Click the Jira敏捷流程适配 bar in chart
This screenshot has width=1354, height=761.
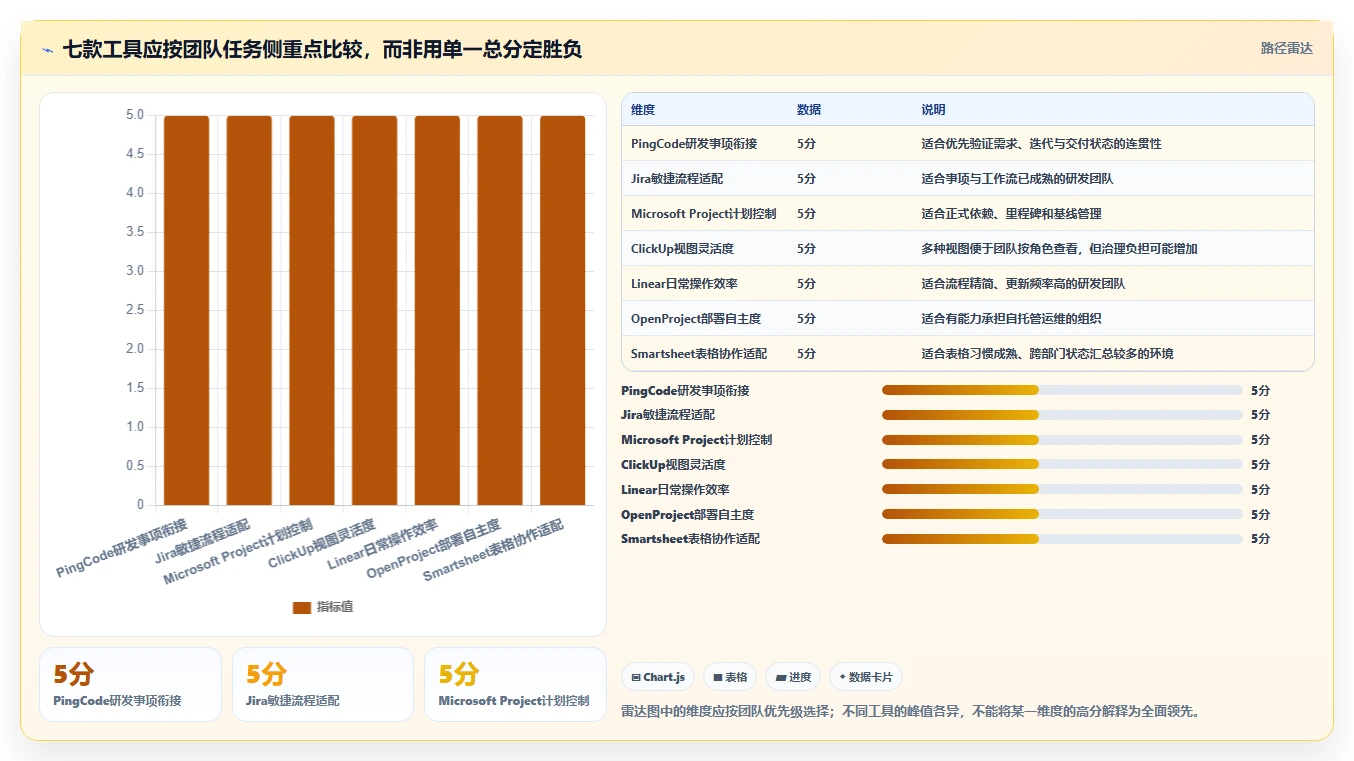[249, 310]
